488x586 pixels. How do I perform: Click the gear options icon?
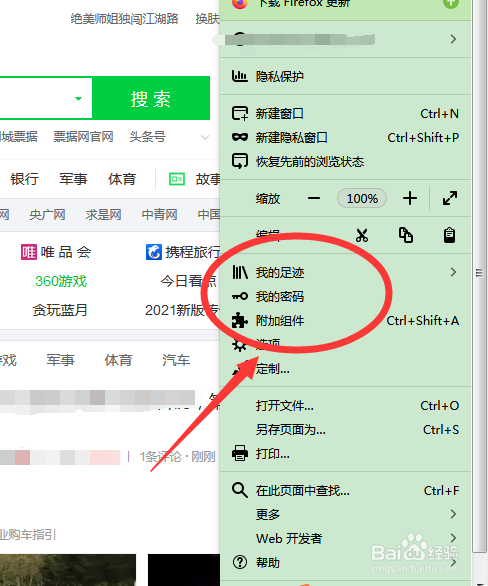[239, 345]
